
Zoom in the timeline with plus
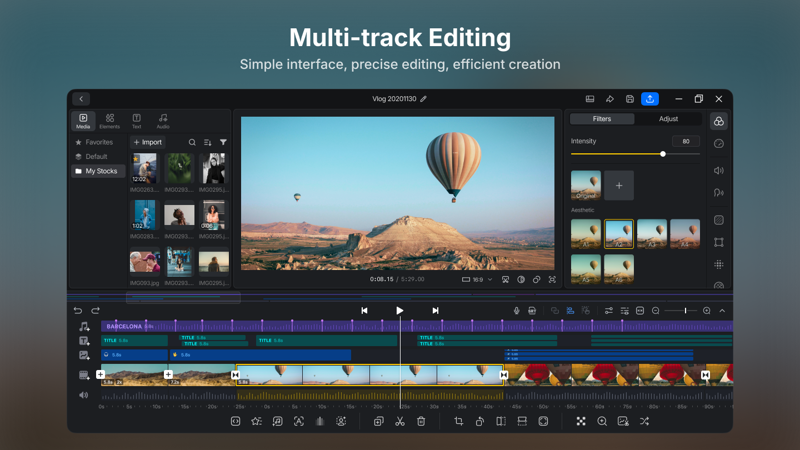tap(707, 311)
